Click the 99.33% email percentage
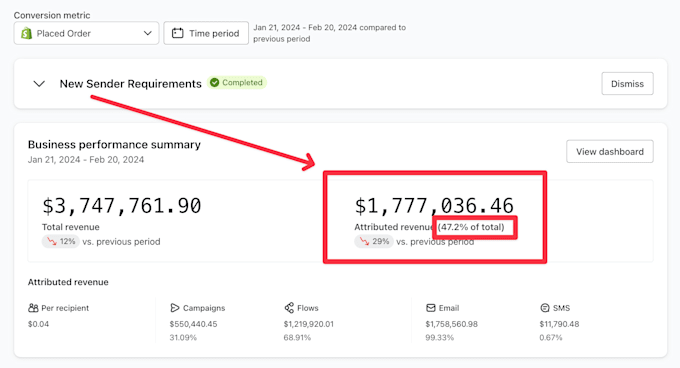680x368 pixels. click(x=439, y=338)
